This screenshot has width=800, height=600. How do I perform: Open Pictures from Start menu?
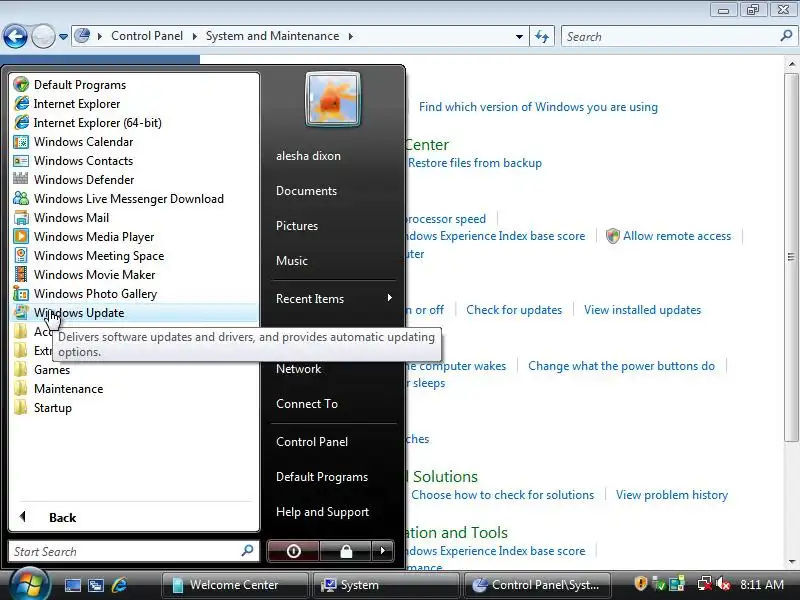pos(297,226)
